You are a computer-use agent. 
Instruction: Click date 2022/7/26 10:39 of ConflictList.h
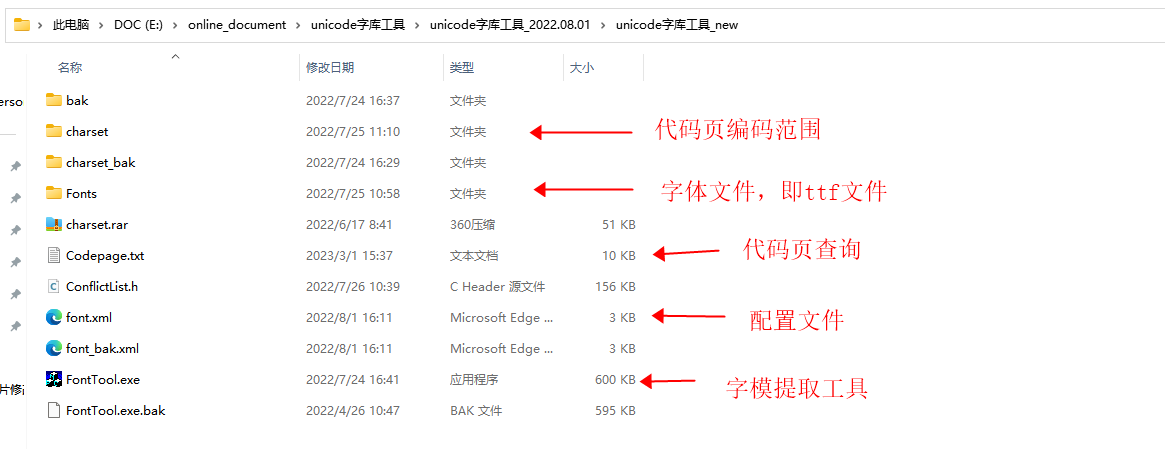click(x=353, y=286)
